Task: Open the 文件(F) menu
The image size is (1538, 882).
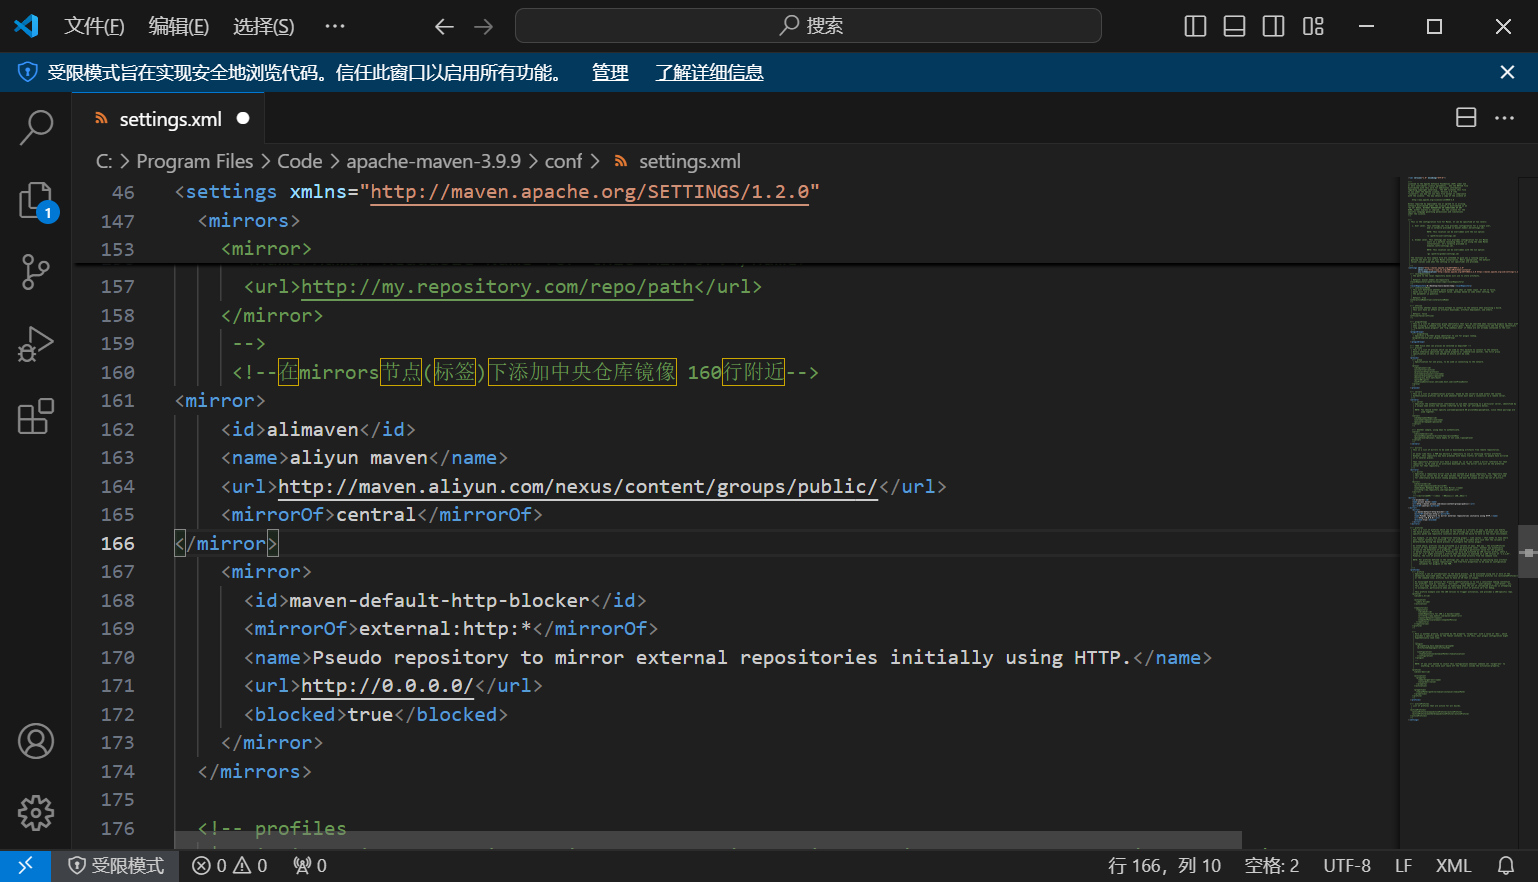Action: click(94, 26)
